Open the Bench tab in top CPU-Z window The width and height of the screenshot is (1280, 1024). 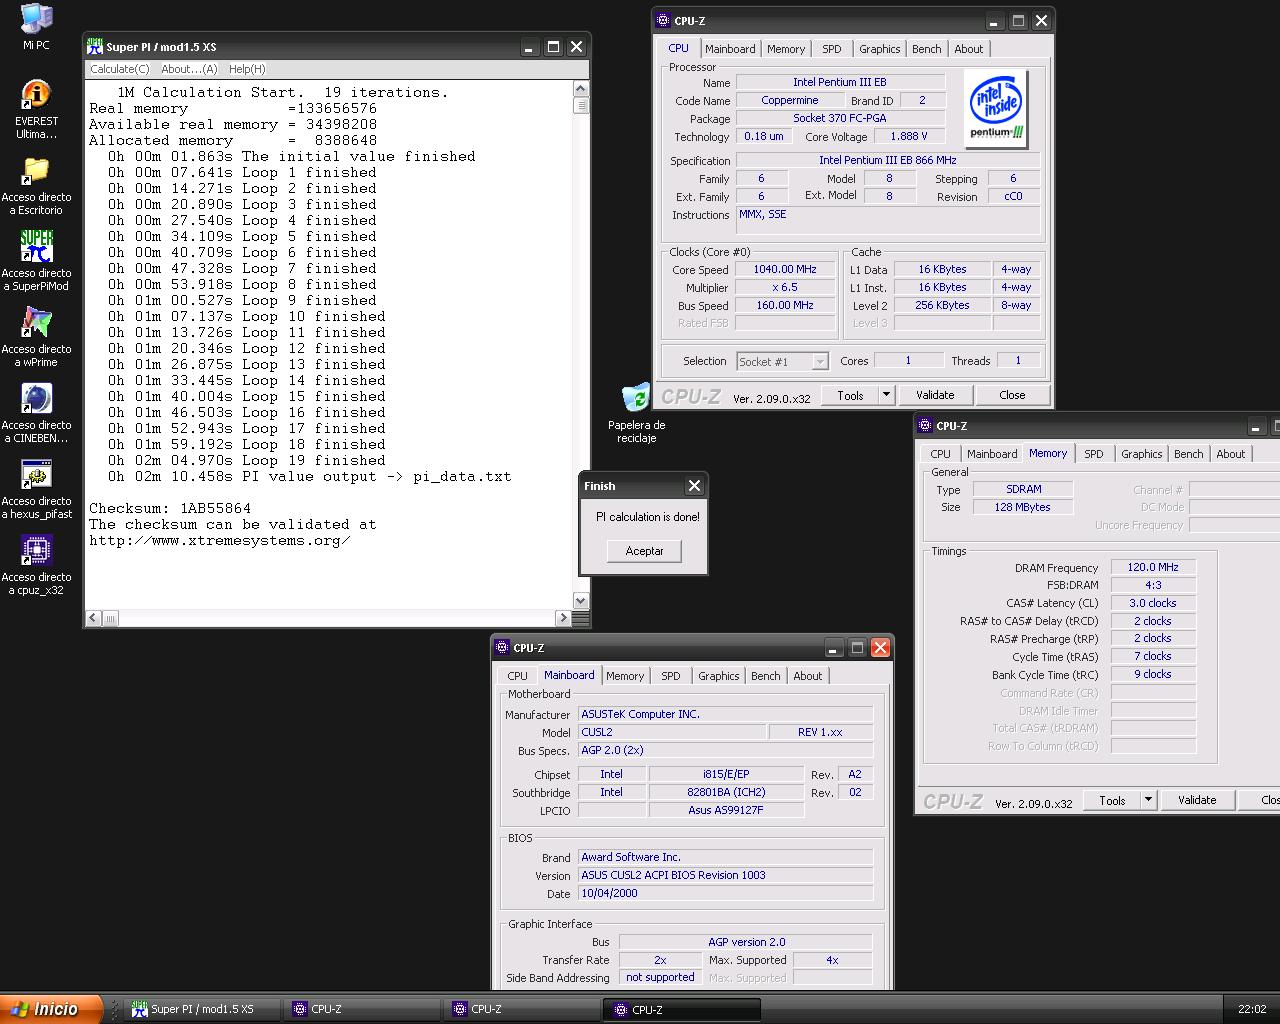pyautogui.click(x=927, y=49)
